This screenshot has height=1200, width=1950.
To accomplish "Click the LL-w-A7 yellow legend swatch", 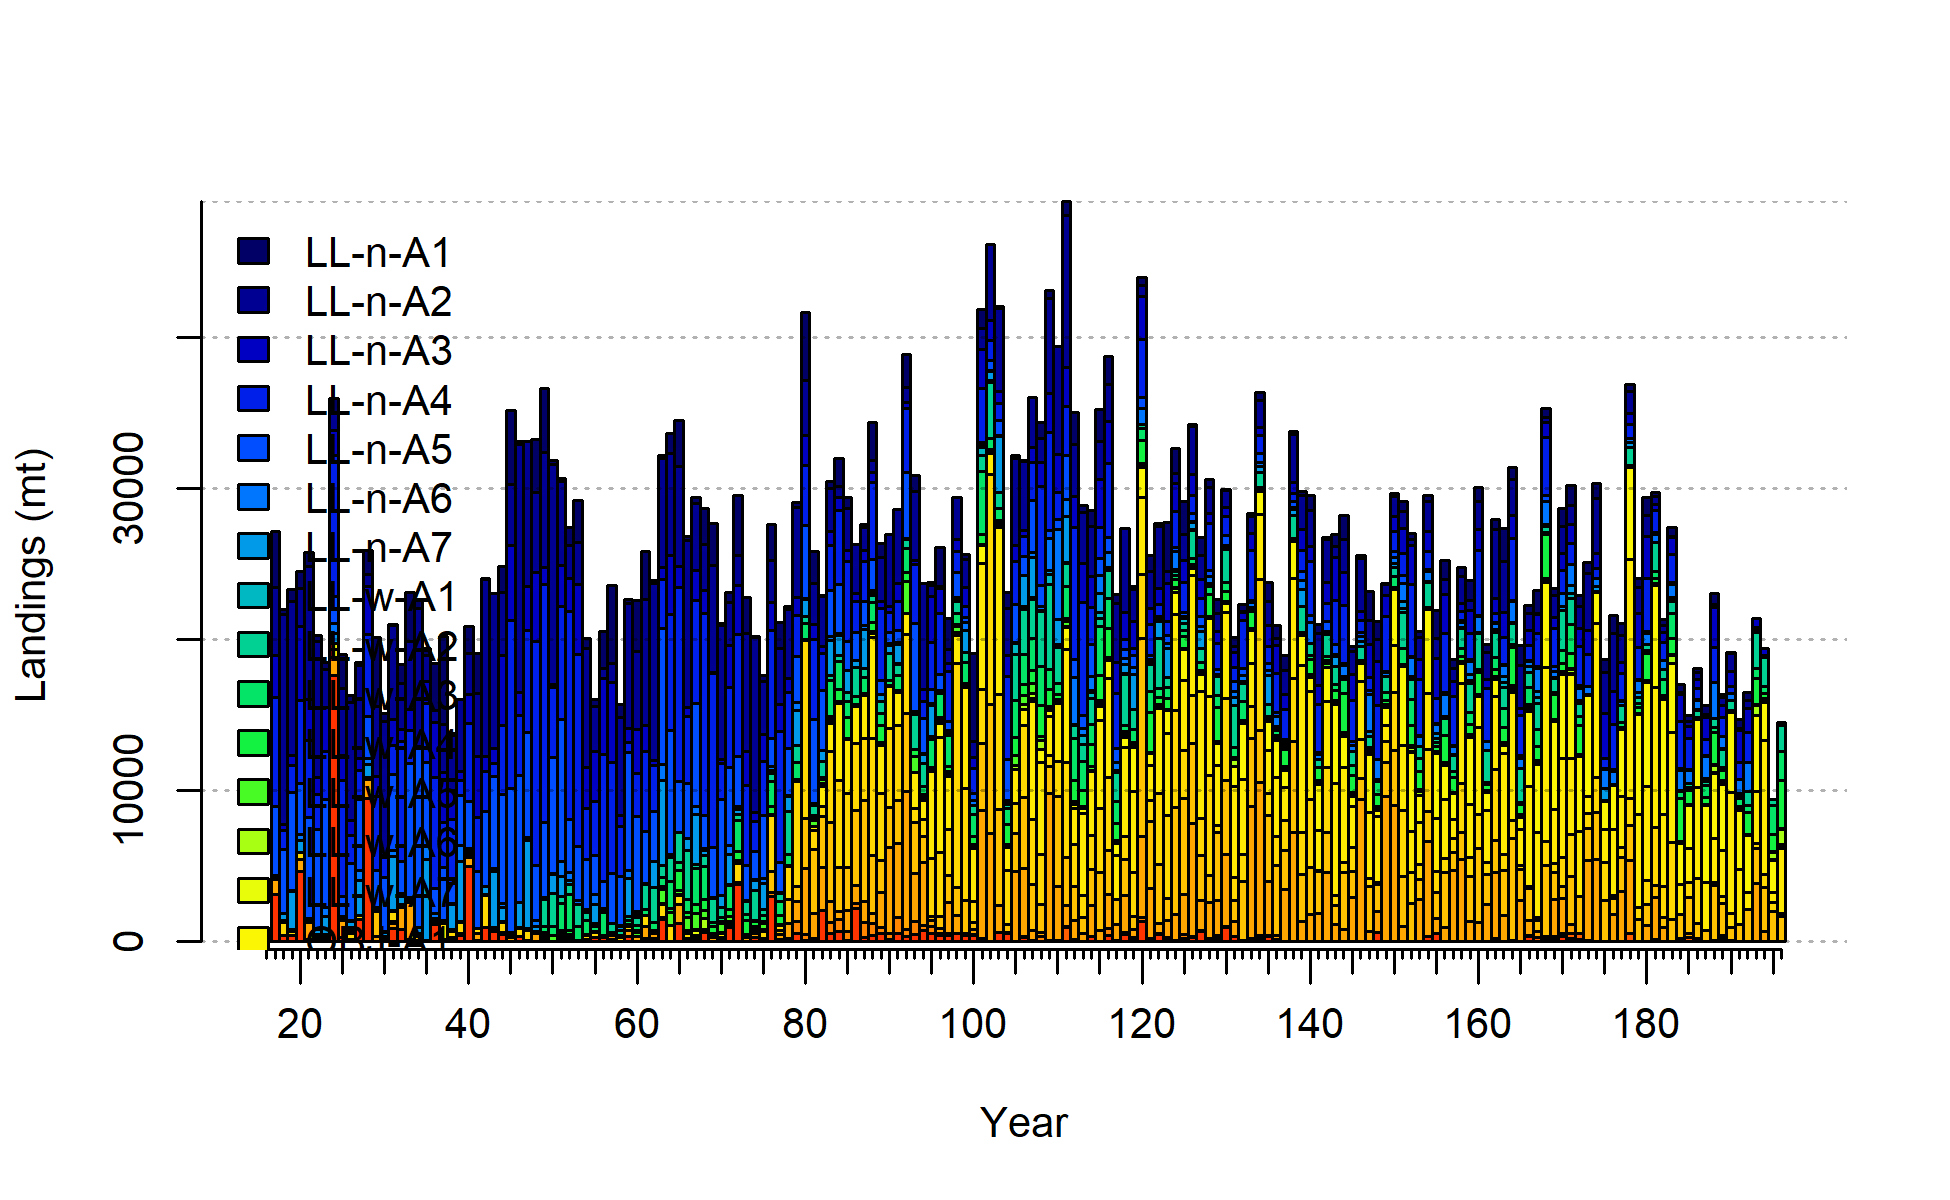I will coord(253,889).
